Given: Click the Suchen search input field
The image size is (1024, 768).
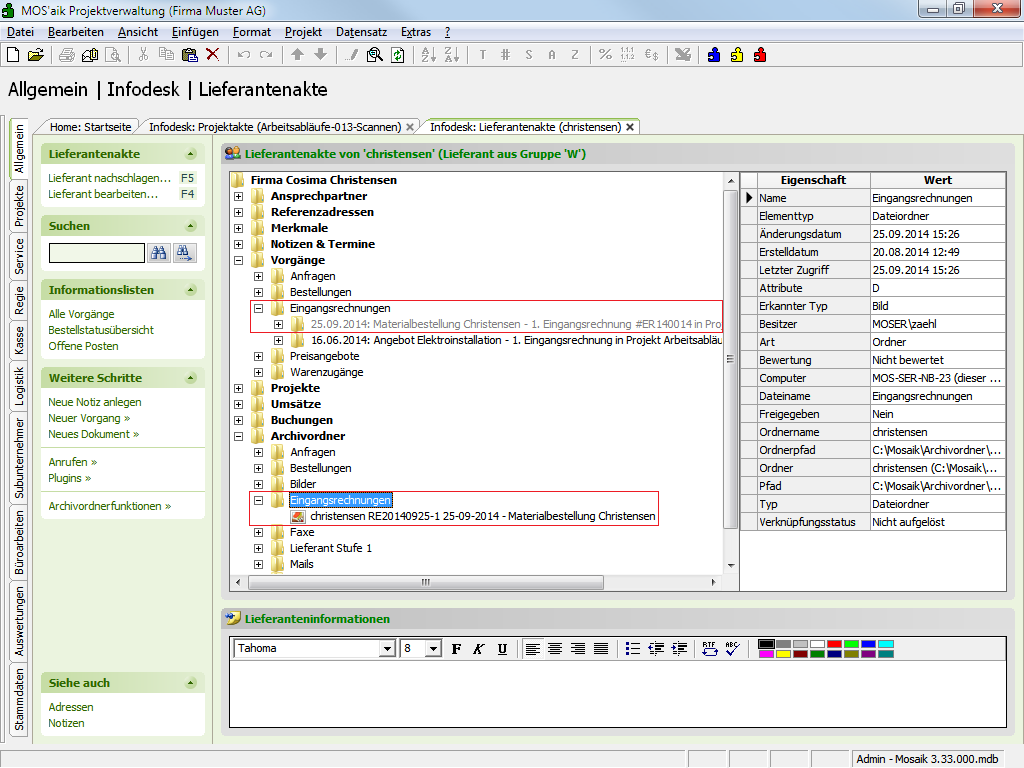Looking at the screenshot, I should click(x=96, y=253).
